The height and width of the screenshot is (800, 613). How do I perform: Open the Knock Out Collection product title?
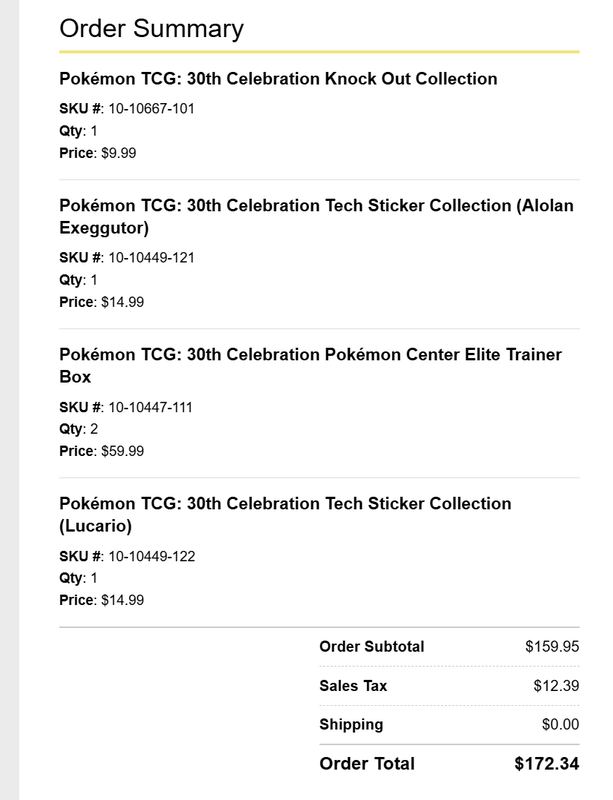(x=278, y=79)
